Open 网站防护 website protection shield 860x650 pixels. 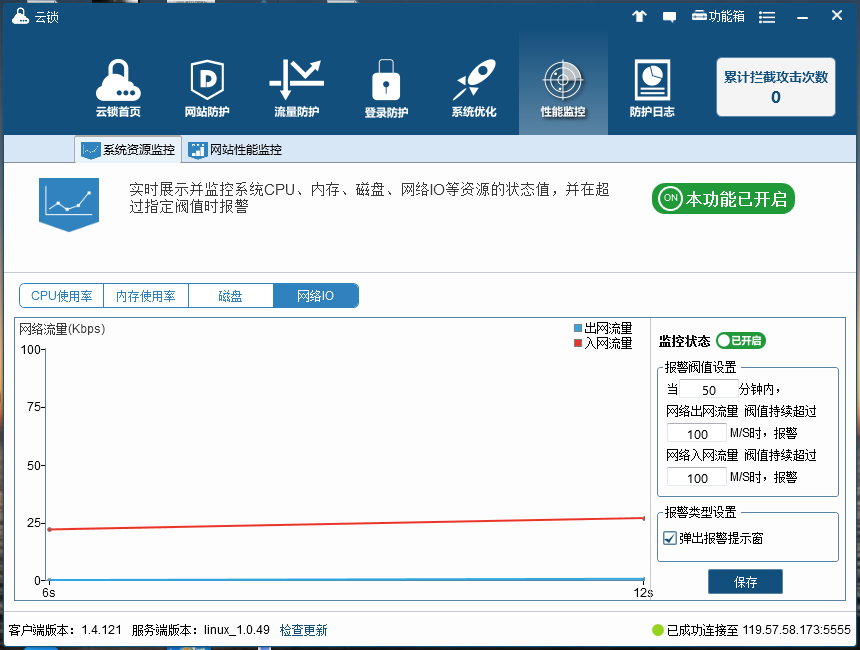pyautogui.click(x=207, y=88)
